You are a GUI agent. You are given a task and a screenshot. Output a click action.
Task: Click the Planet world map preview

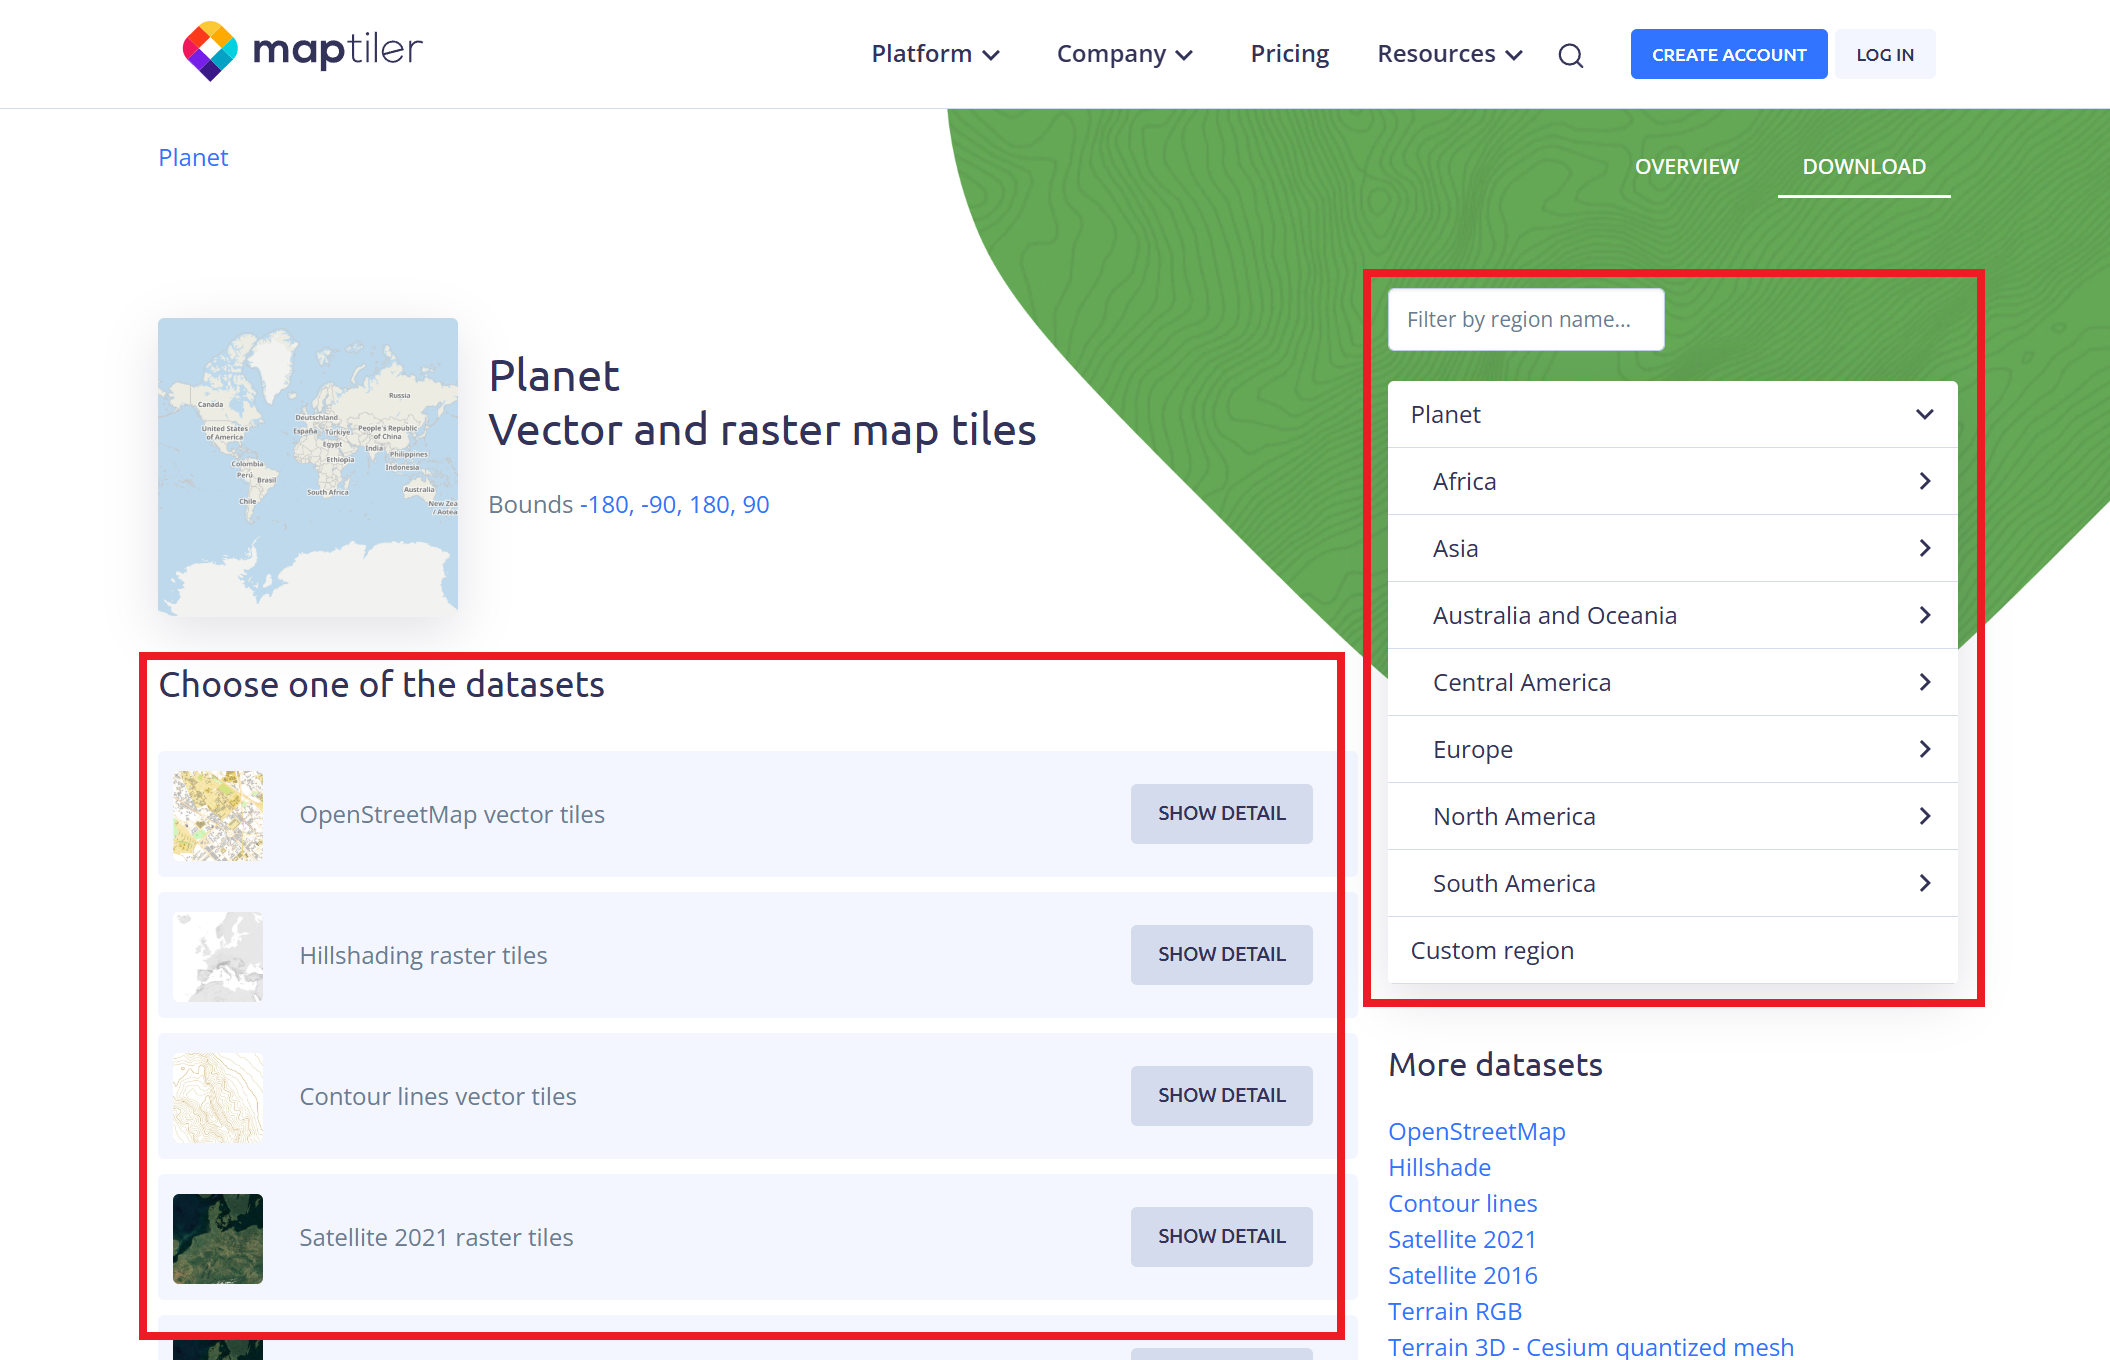(x=308, y=466)
